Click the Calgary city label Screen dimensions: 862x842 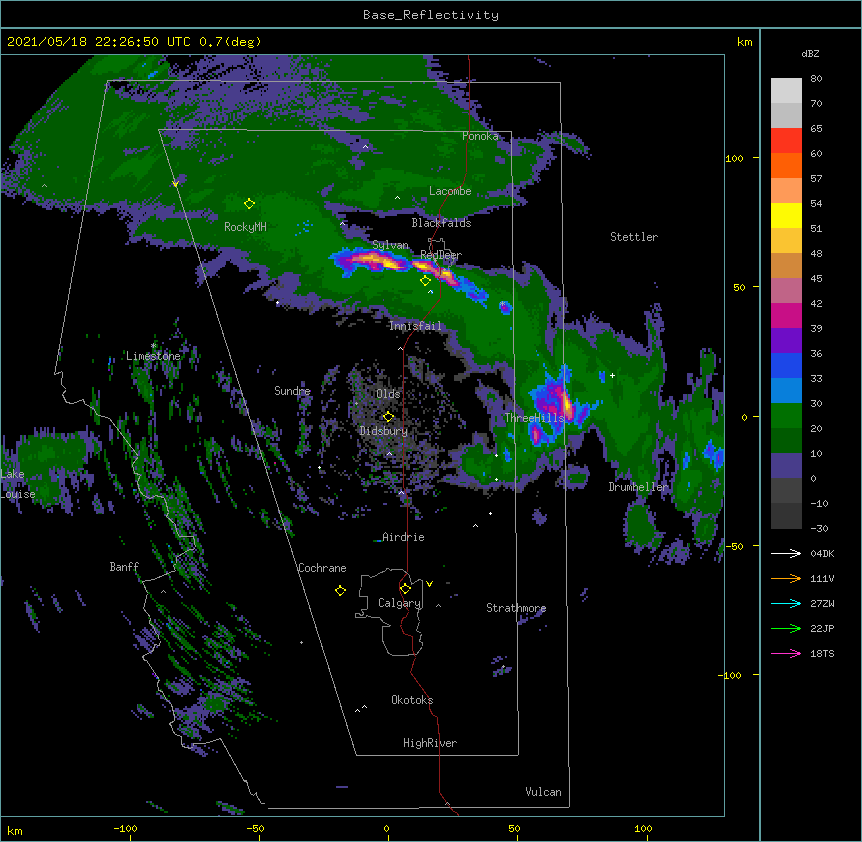[399, 603]
